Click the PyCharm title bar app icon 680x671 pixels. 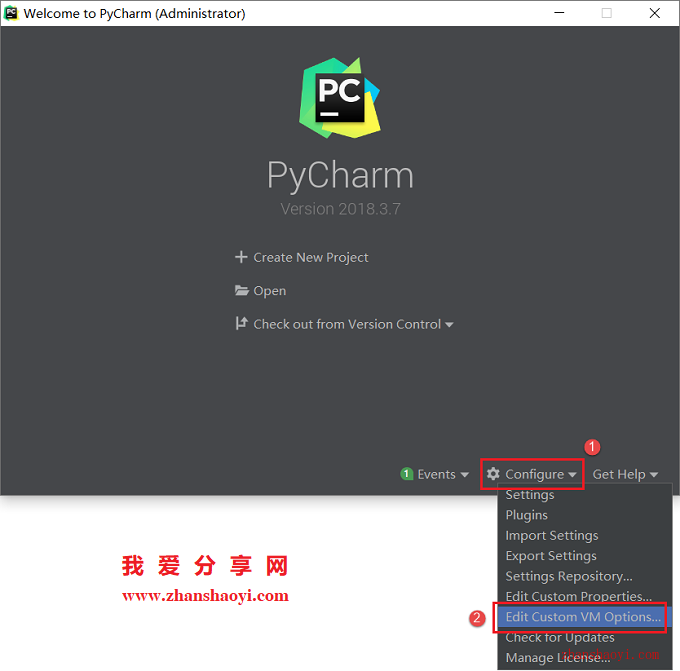11,13
